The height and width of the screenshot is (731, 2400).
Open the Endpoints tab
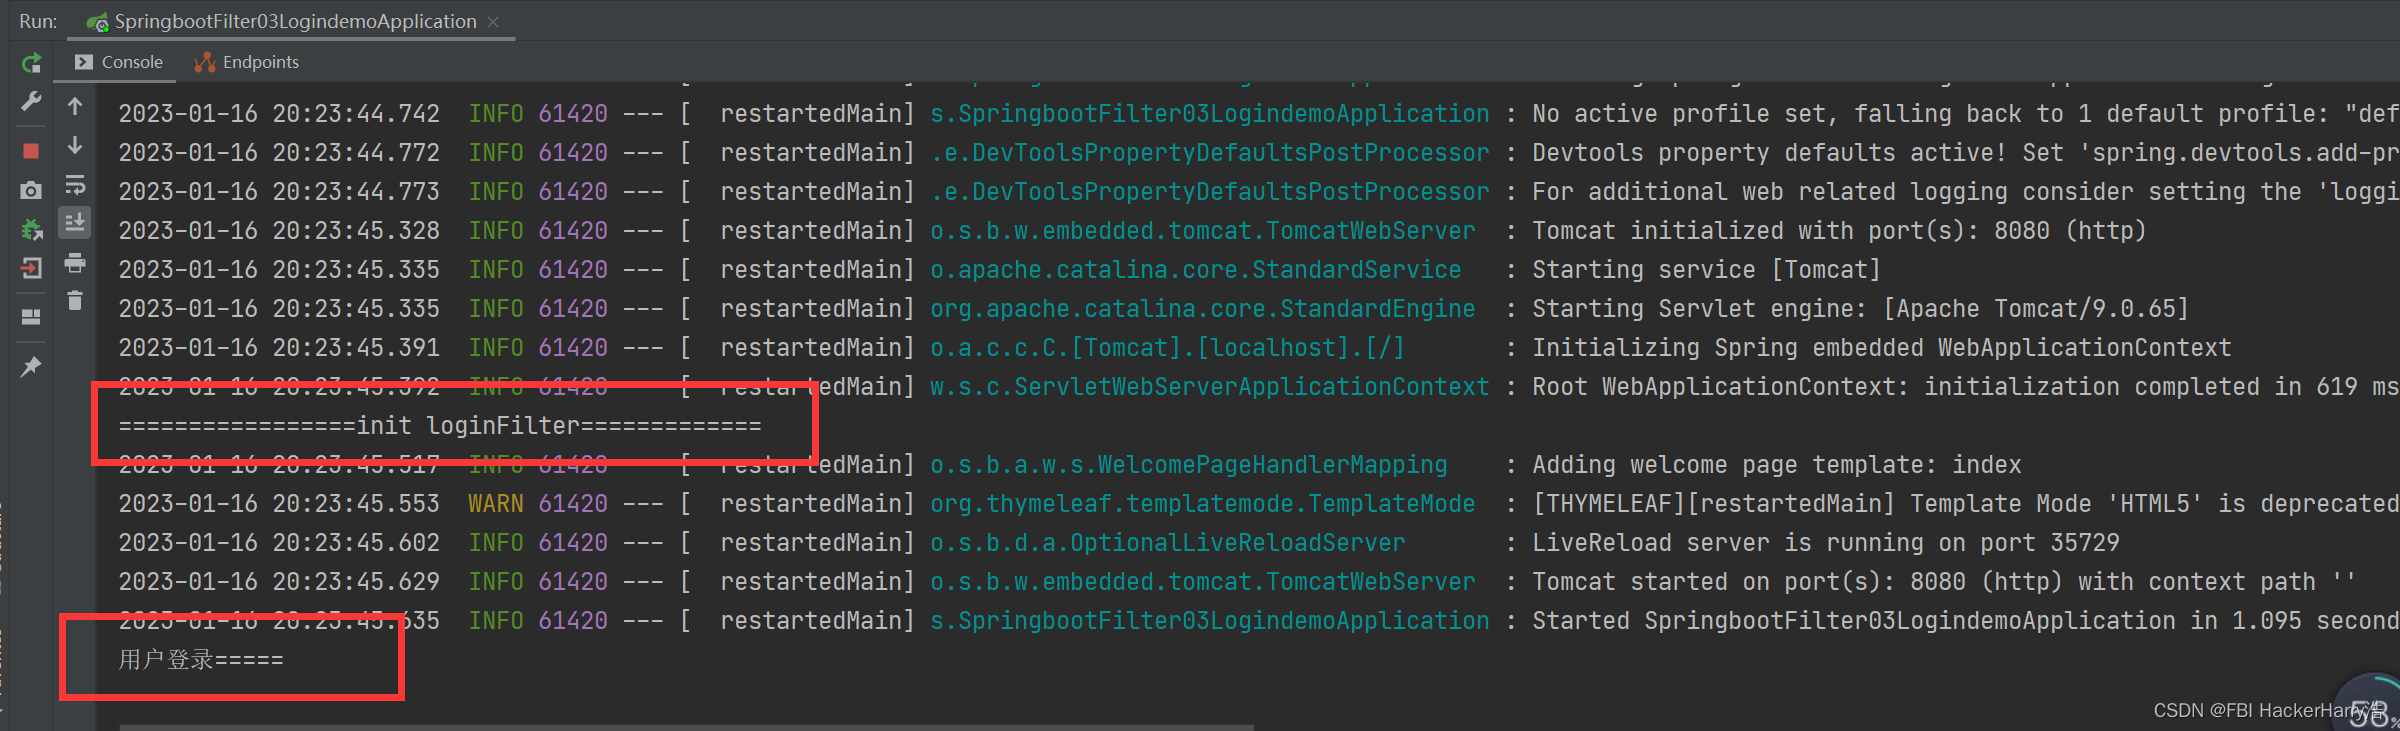pos(247,62)
